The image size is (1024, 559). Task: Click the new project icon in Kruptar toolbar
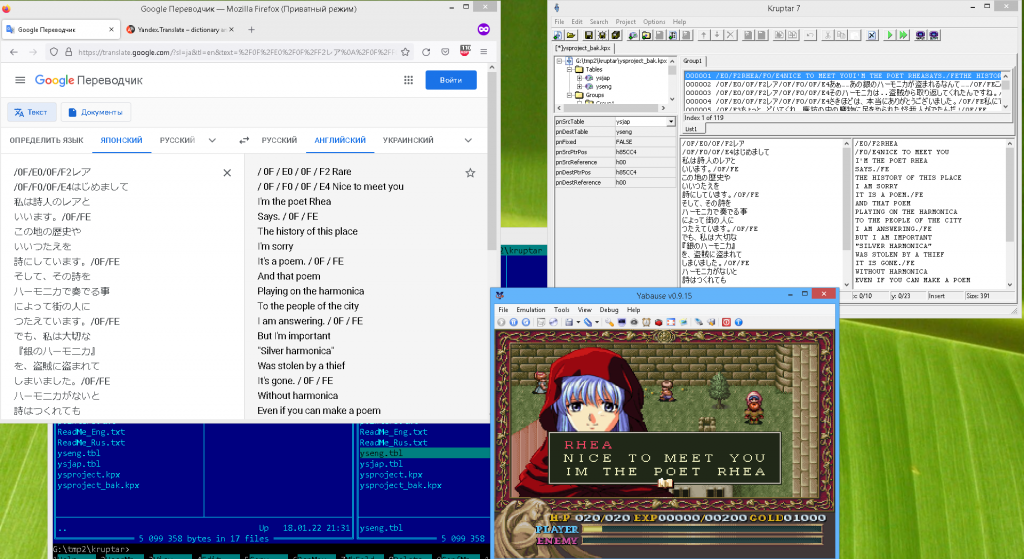click(557, 35)
